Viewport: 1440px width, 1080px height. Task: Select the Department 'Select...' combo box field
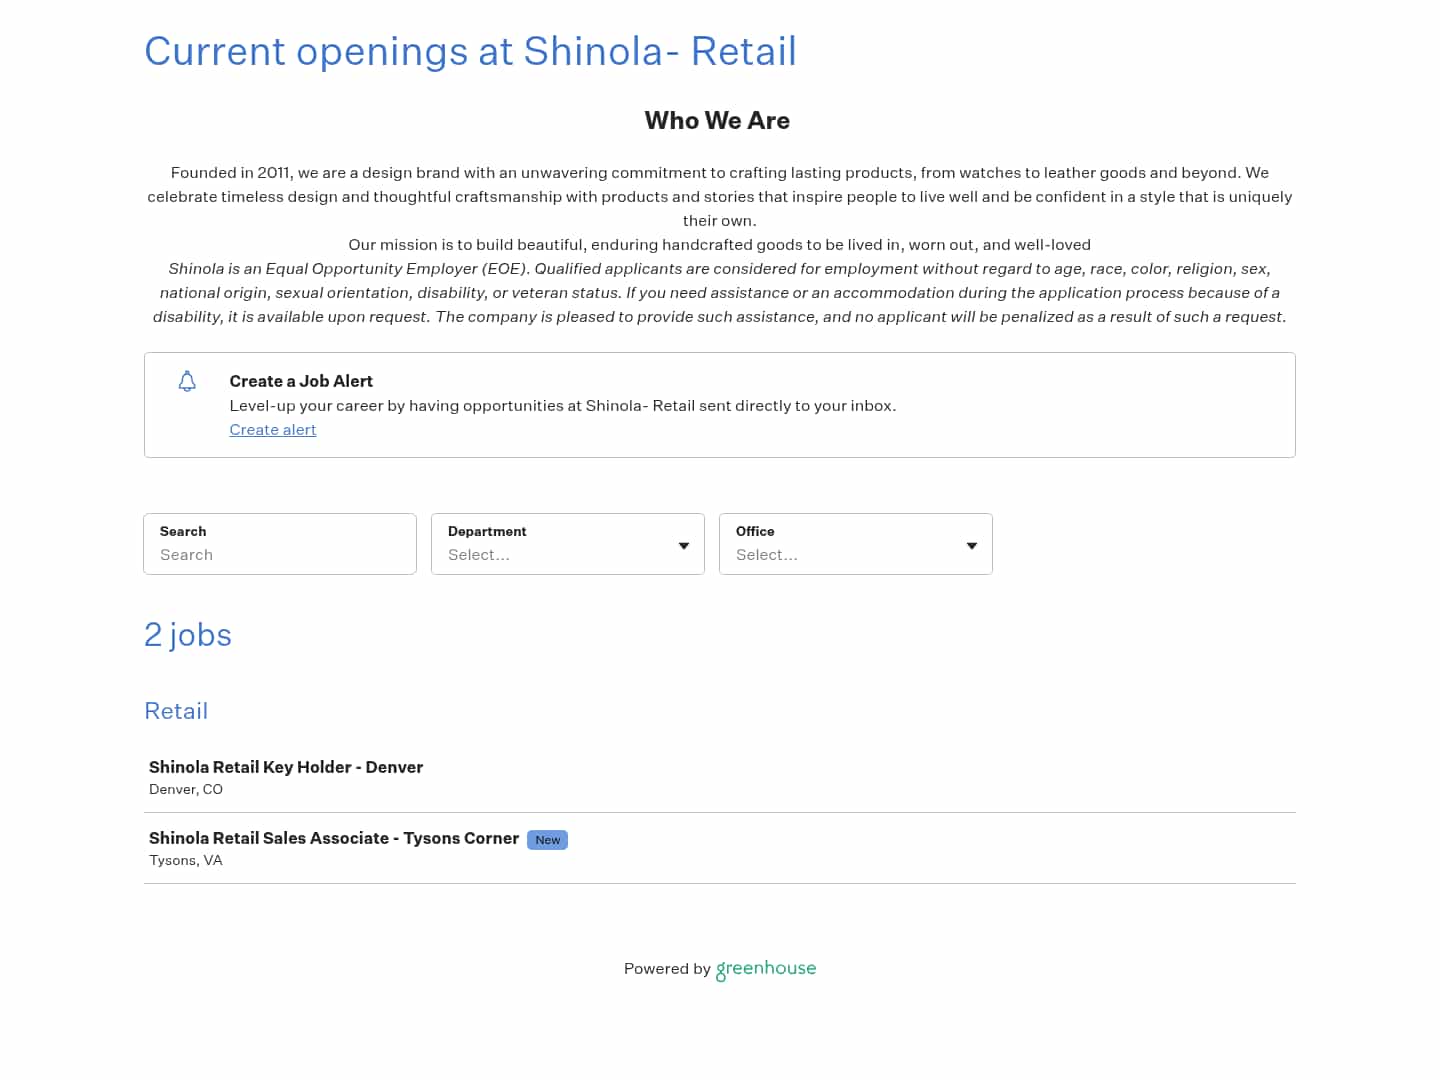coord(555,555)
